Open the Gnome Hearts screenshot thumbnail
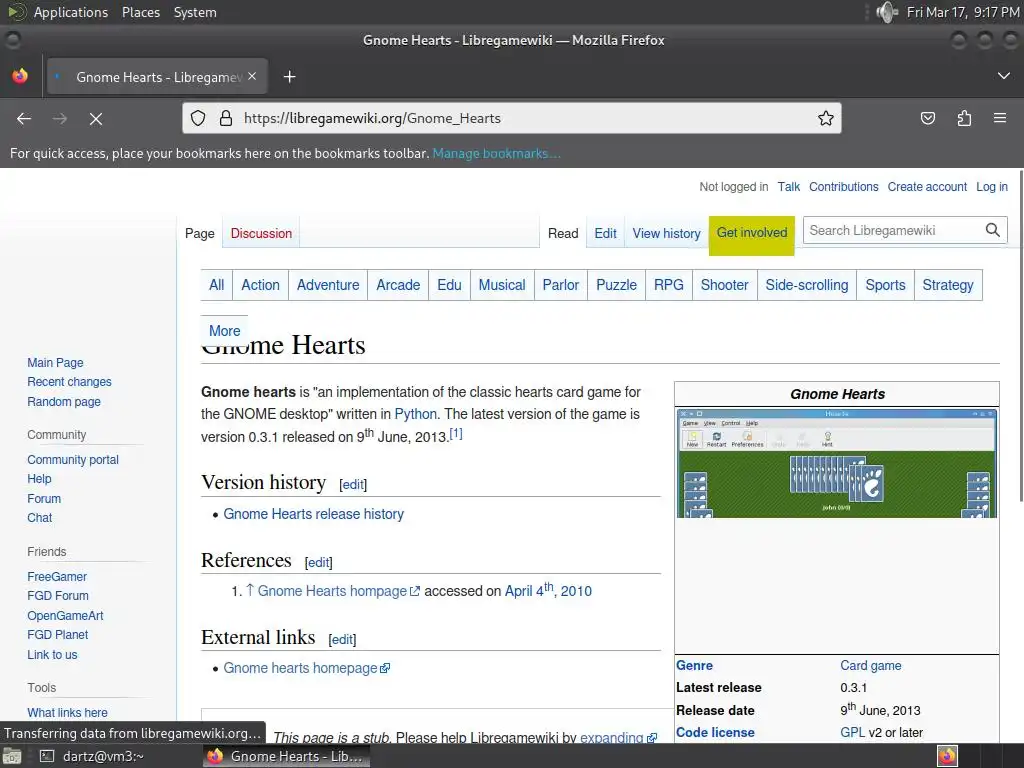 (837, 463)
